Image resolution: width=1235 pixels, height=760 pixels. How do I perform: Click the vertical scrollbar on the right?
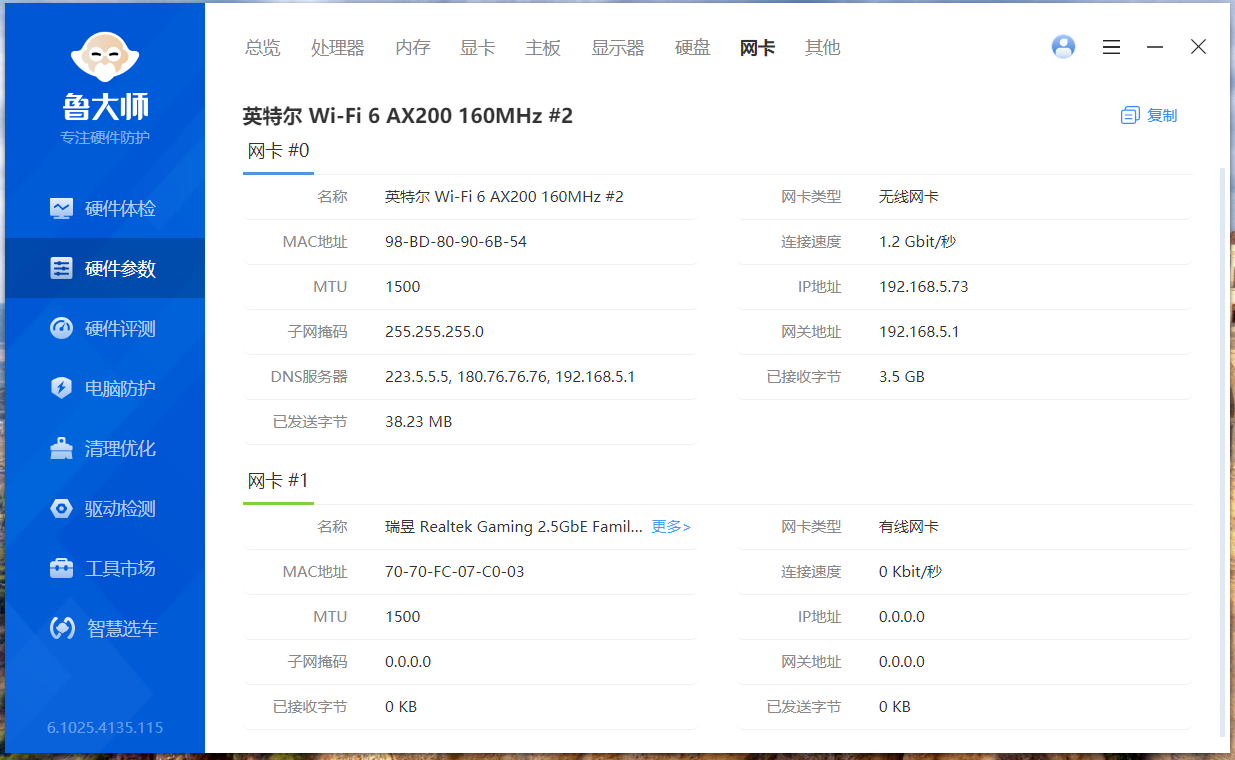1223,450
